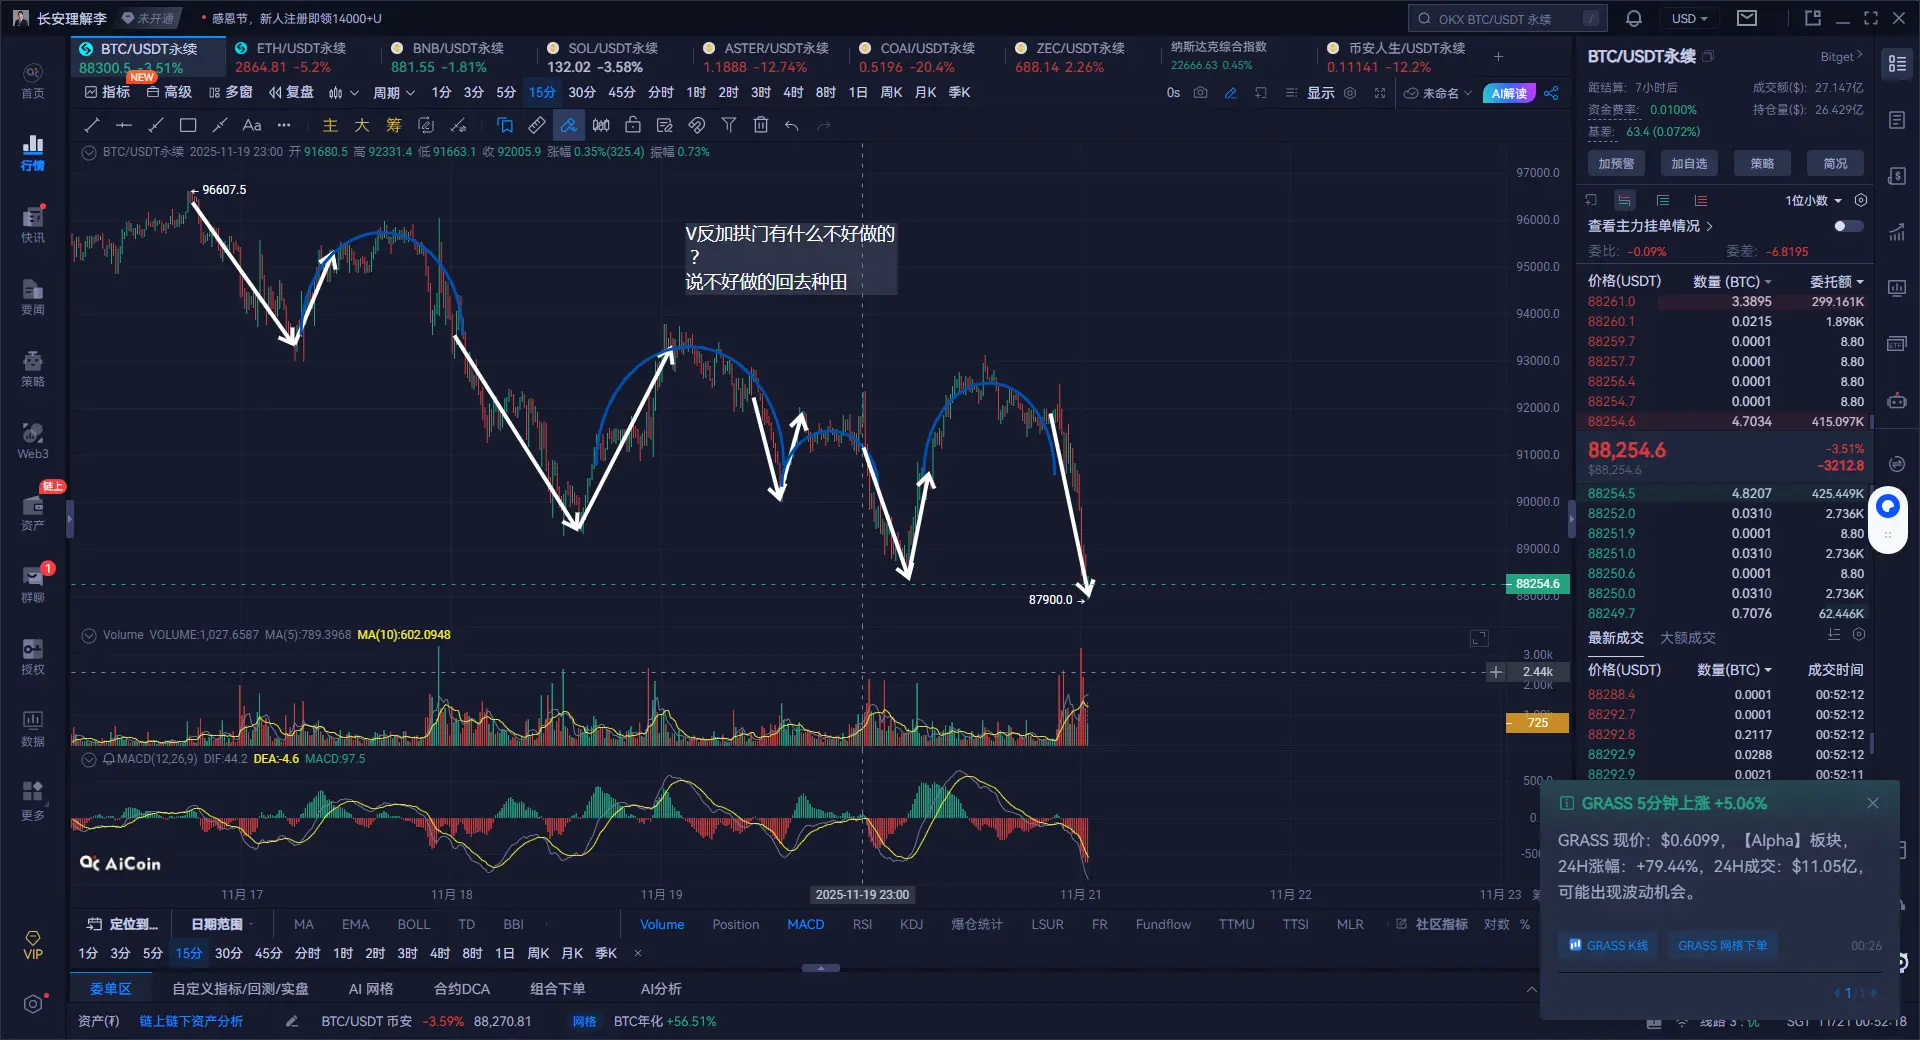1920x1040 pixels.
Task: Click the notification bell icon
Action: pos(1634,18)
